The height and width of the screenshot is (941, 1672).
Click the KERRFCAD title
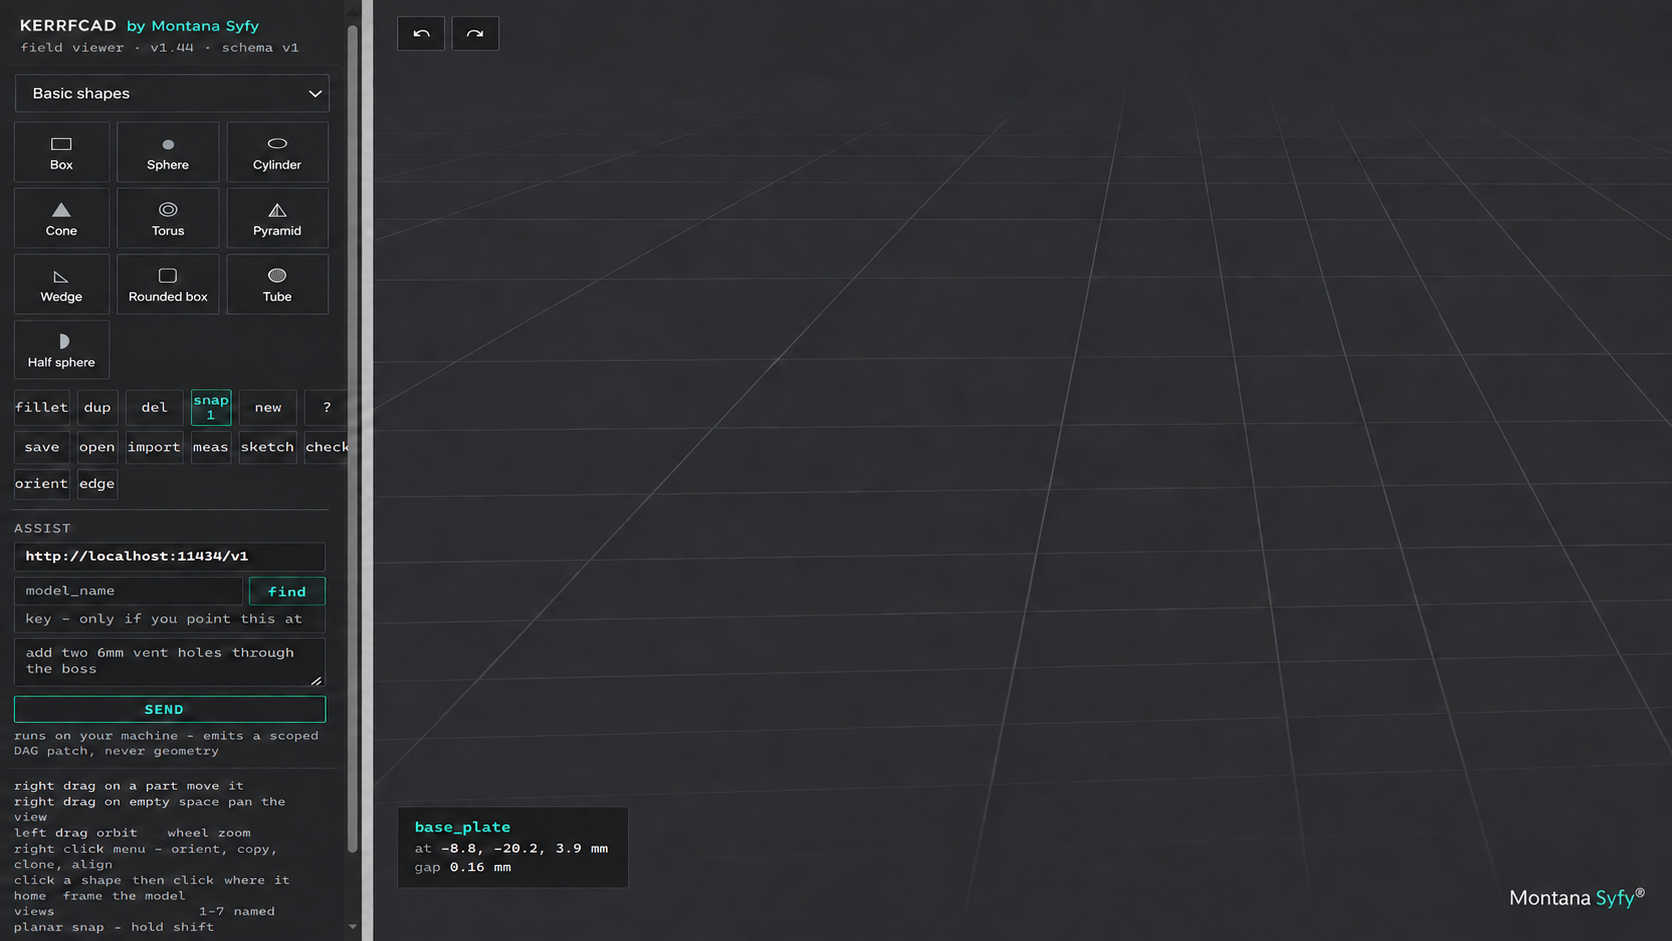pos(68,25)
